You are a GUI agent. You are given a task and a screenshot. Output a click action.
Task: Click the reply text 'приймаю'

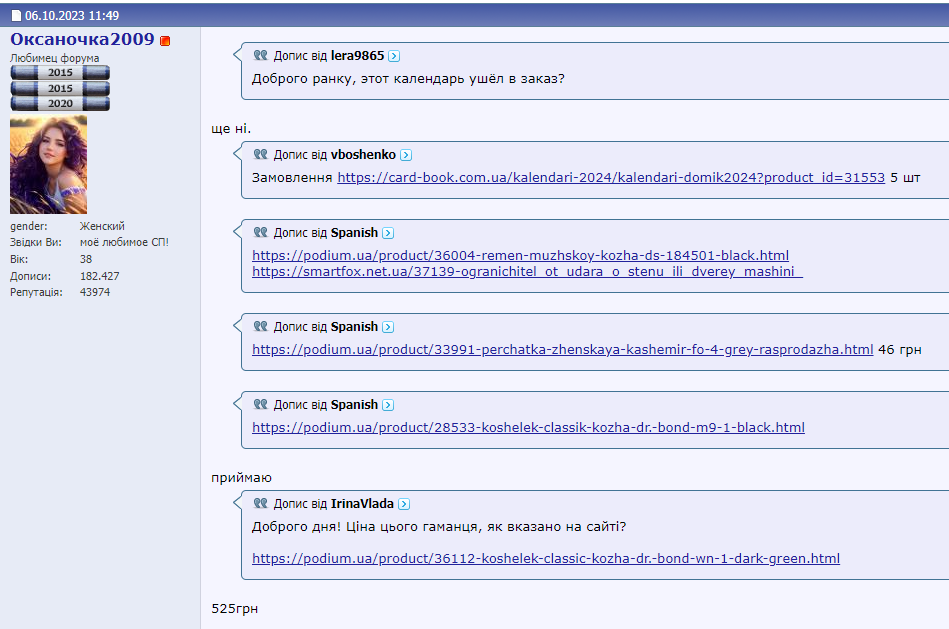(x=241, y=478)
